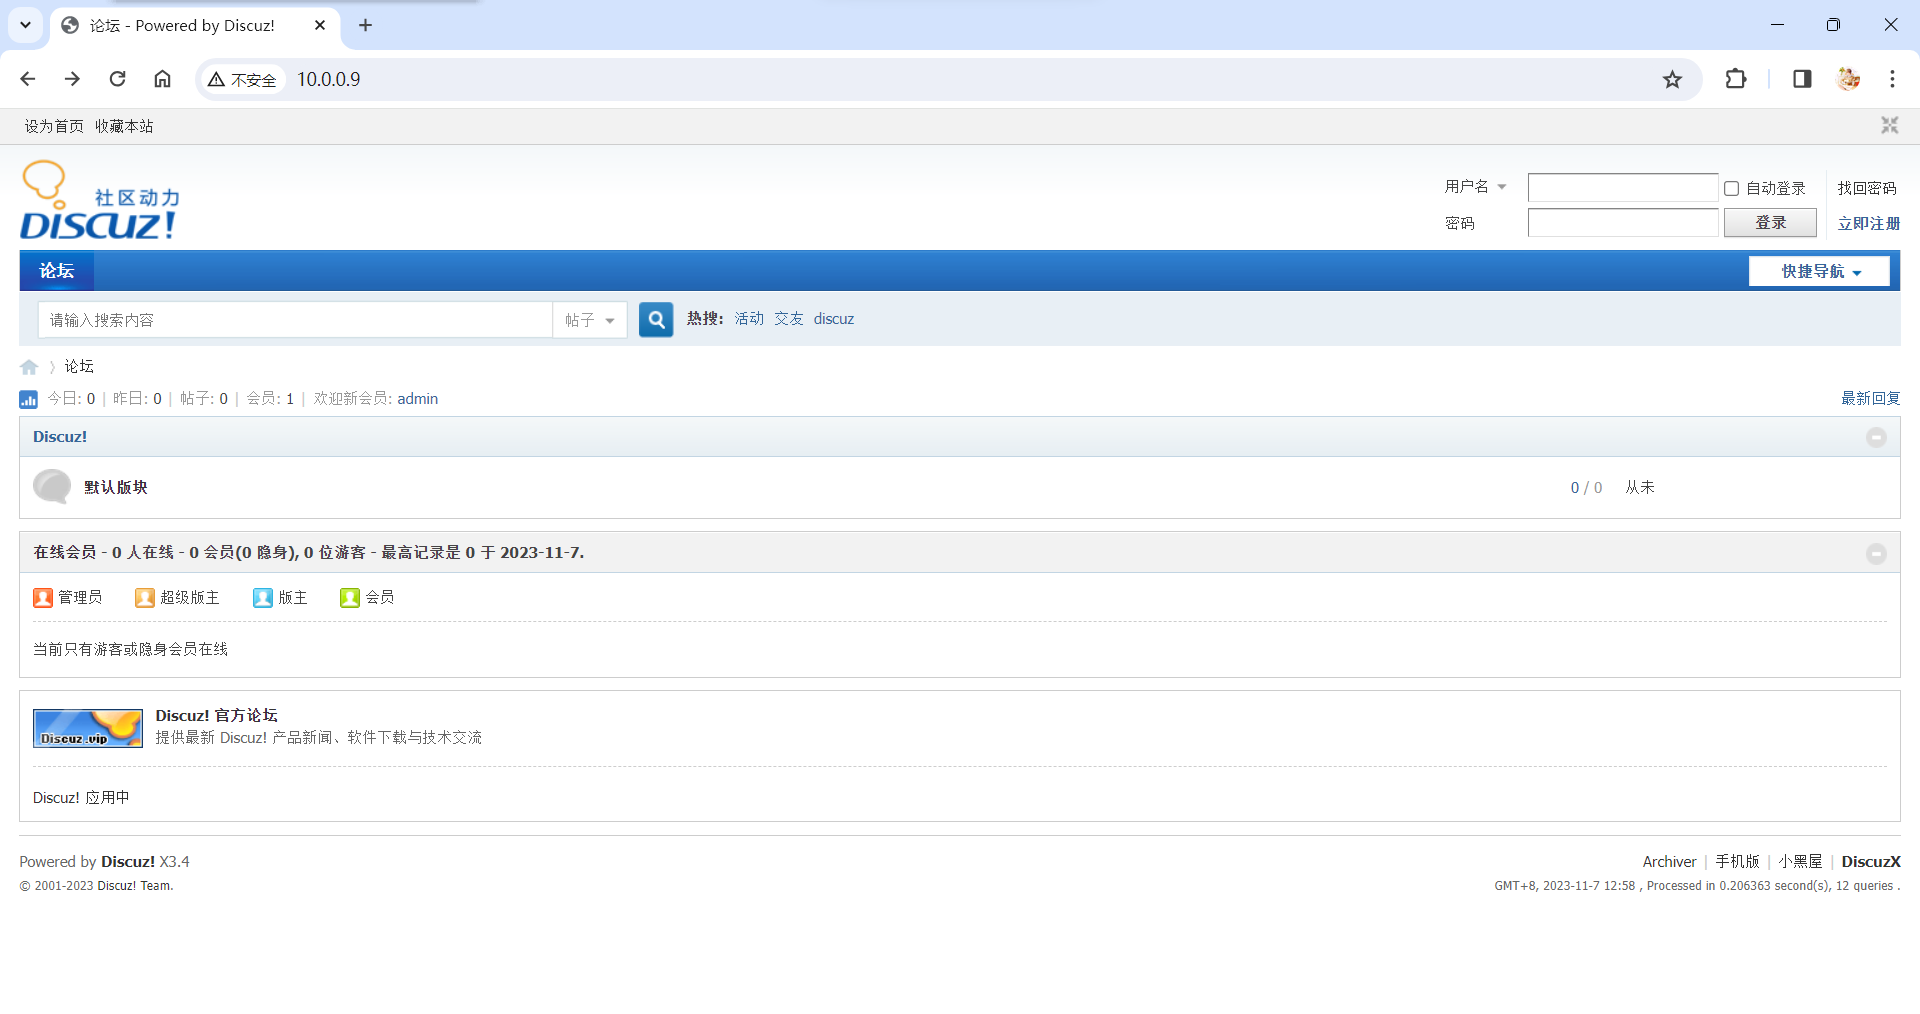Image resolution: width=1920 pixels, height=1014 pixels.
Task: Click the 版主 legend icon
Action: (x=263, y=598)
